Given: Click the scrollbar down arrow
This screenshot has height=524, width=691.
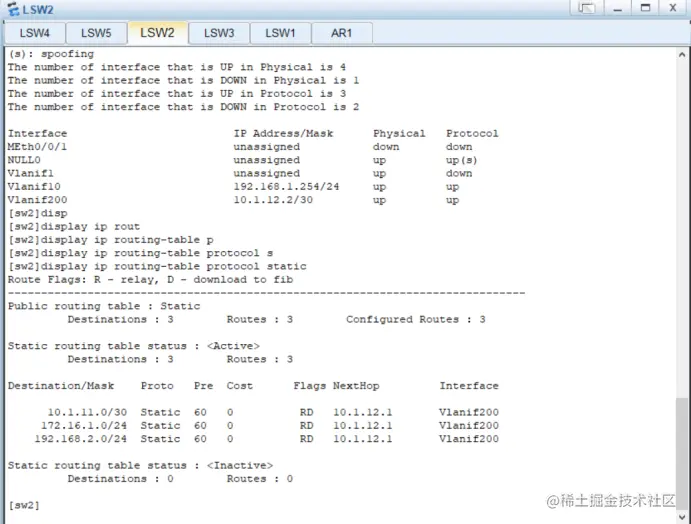Looking at the screenshot, I should coord(682,517).
